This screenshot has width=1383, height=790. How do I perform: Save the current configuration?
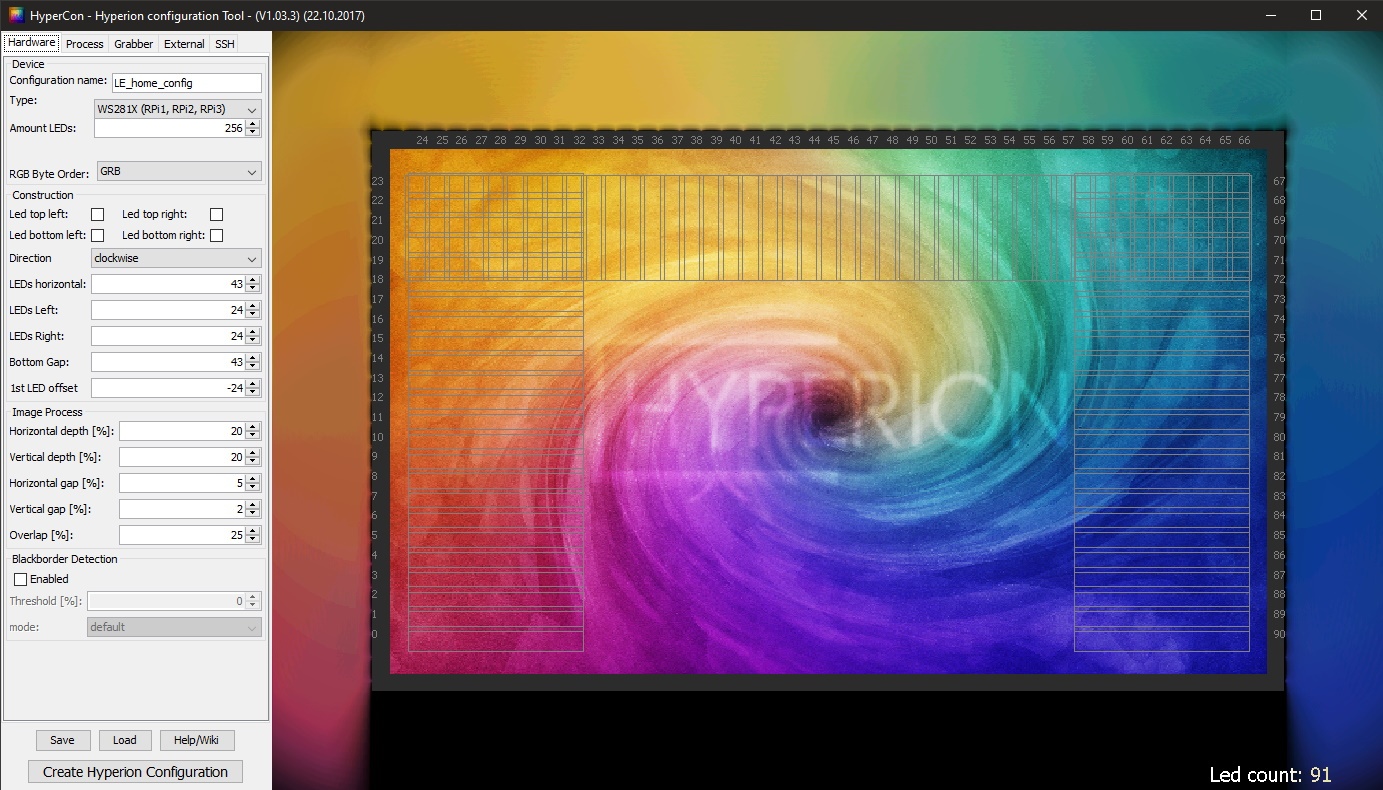tap(63, 740)
